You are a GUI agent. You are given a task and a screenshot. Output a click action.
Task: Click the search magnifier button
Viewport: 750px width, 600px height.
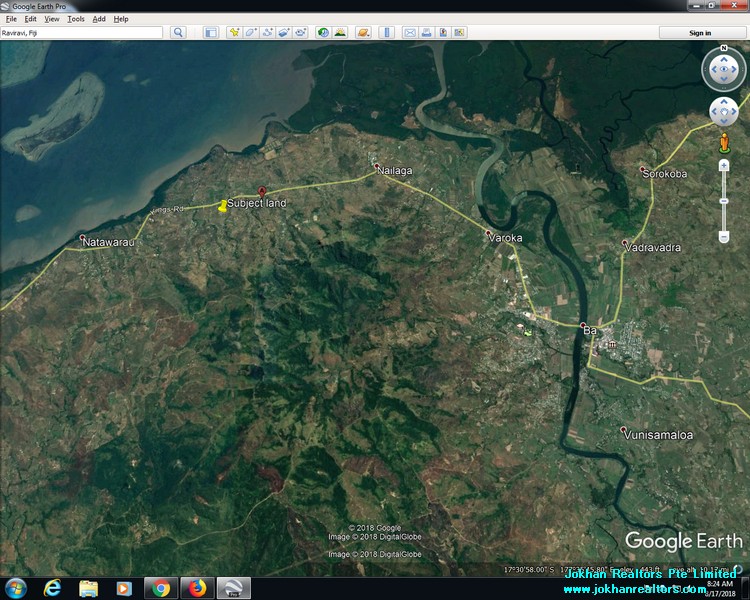click(x=178, y=33)
